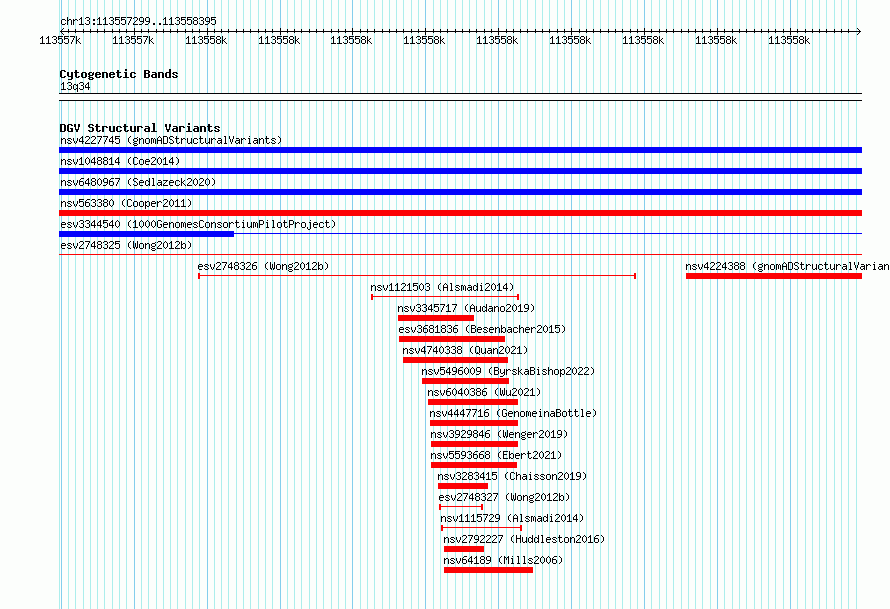890x609 pixels.
Task: Open nsv3345717 (Audano2019) label
Action: coord(466,308)
